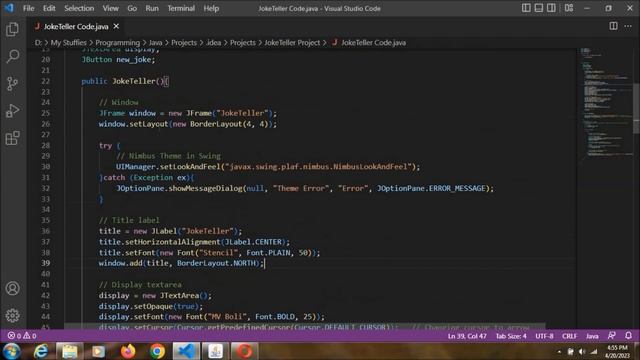Open the Manage gear icon
Image resolution: width=640 pixels, height=360 pixels.
click(13, 316)
